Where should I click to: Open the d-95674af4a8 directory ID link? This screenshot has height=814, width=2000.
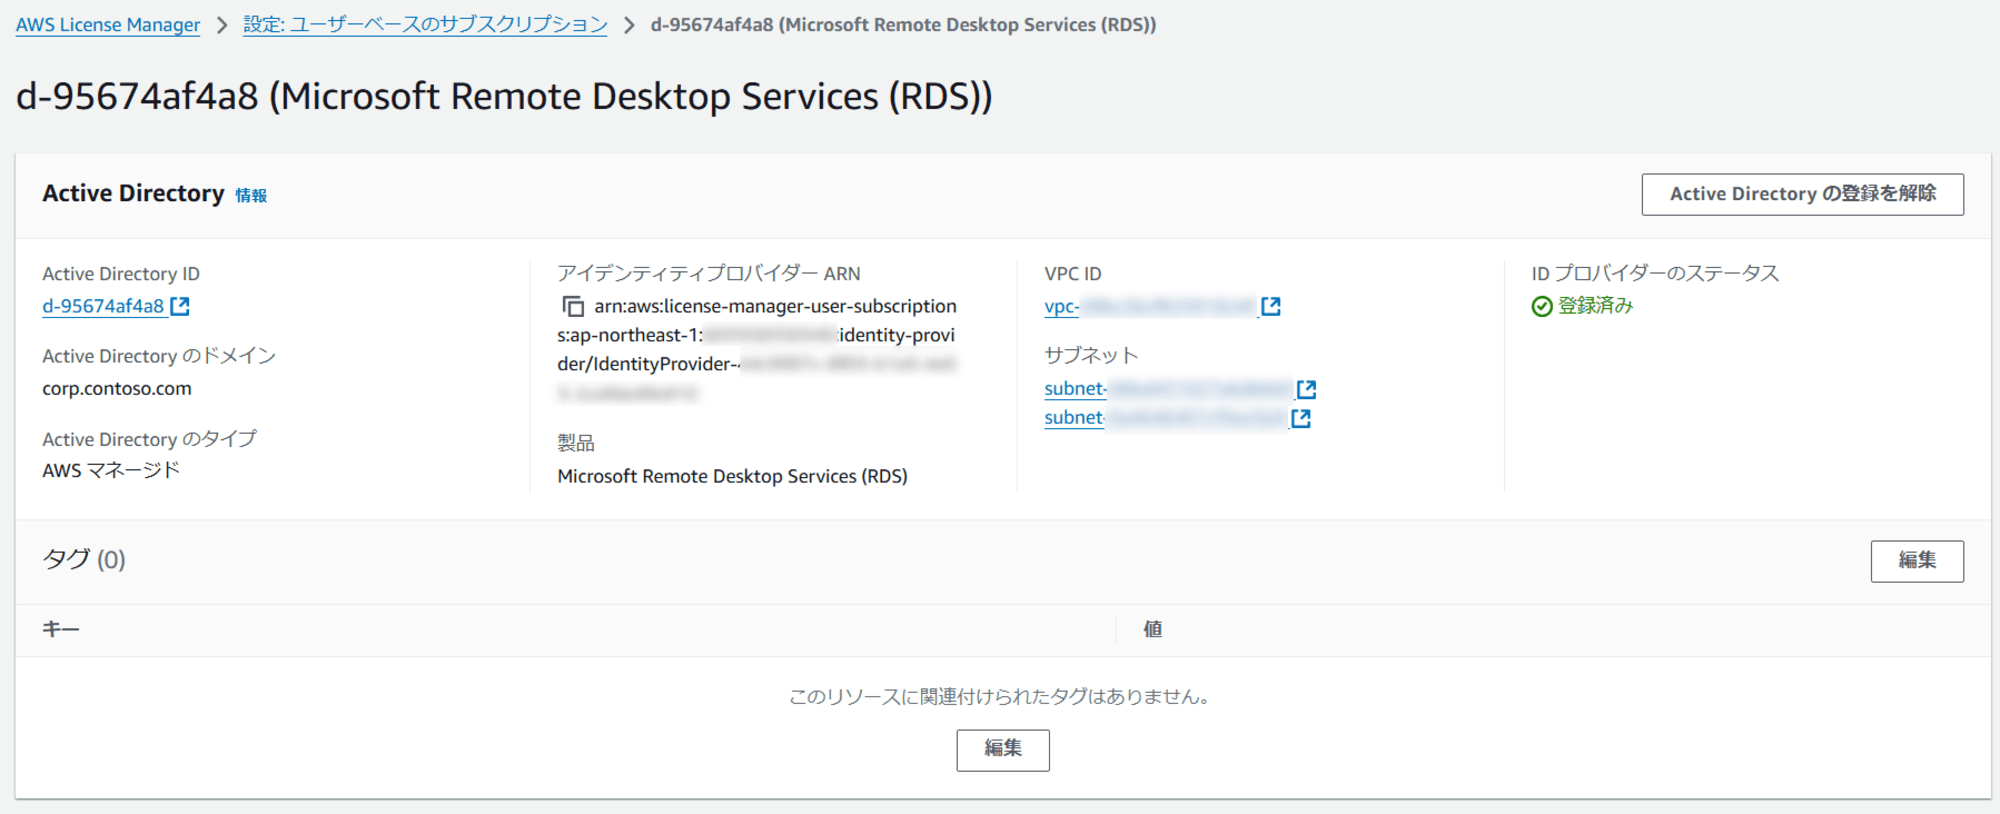pyautogui.click(x=103, y=306)
